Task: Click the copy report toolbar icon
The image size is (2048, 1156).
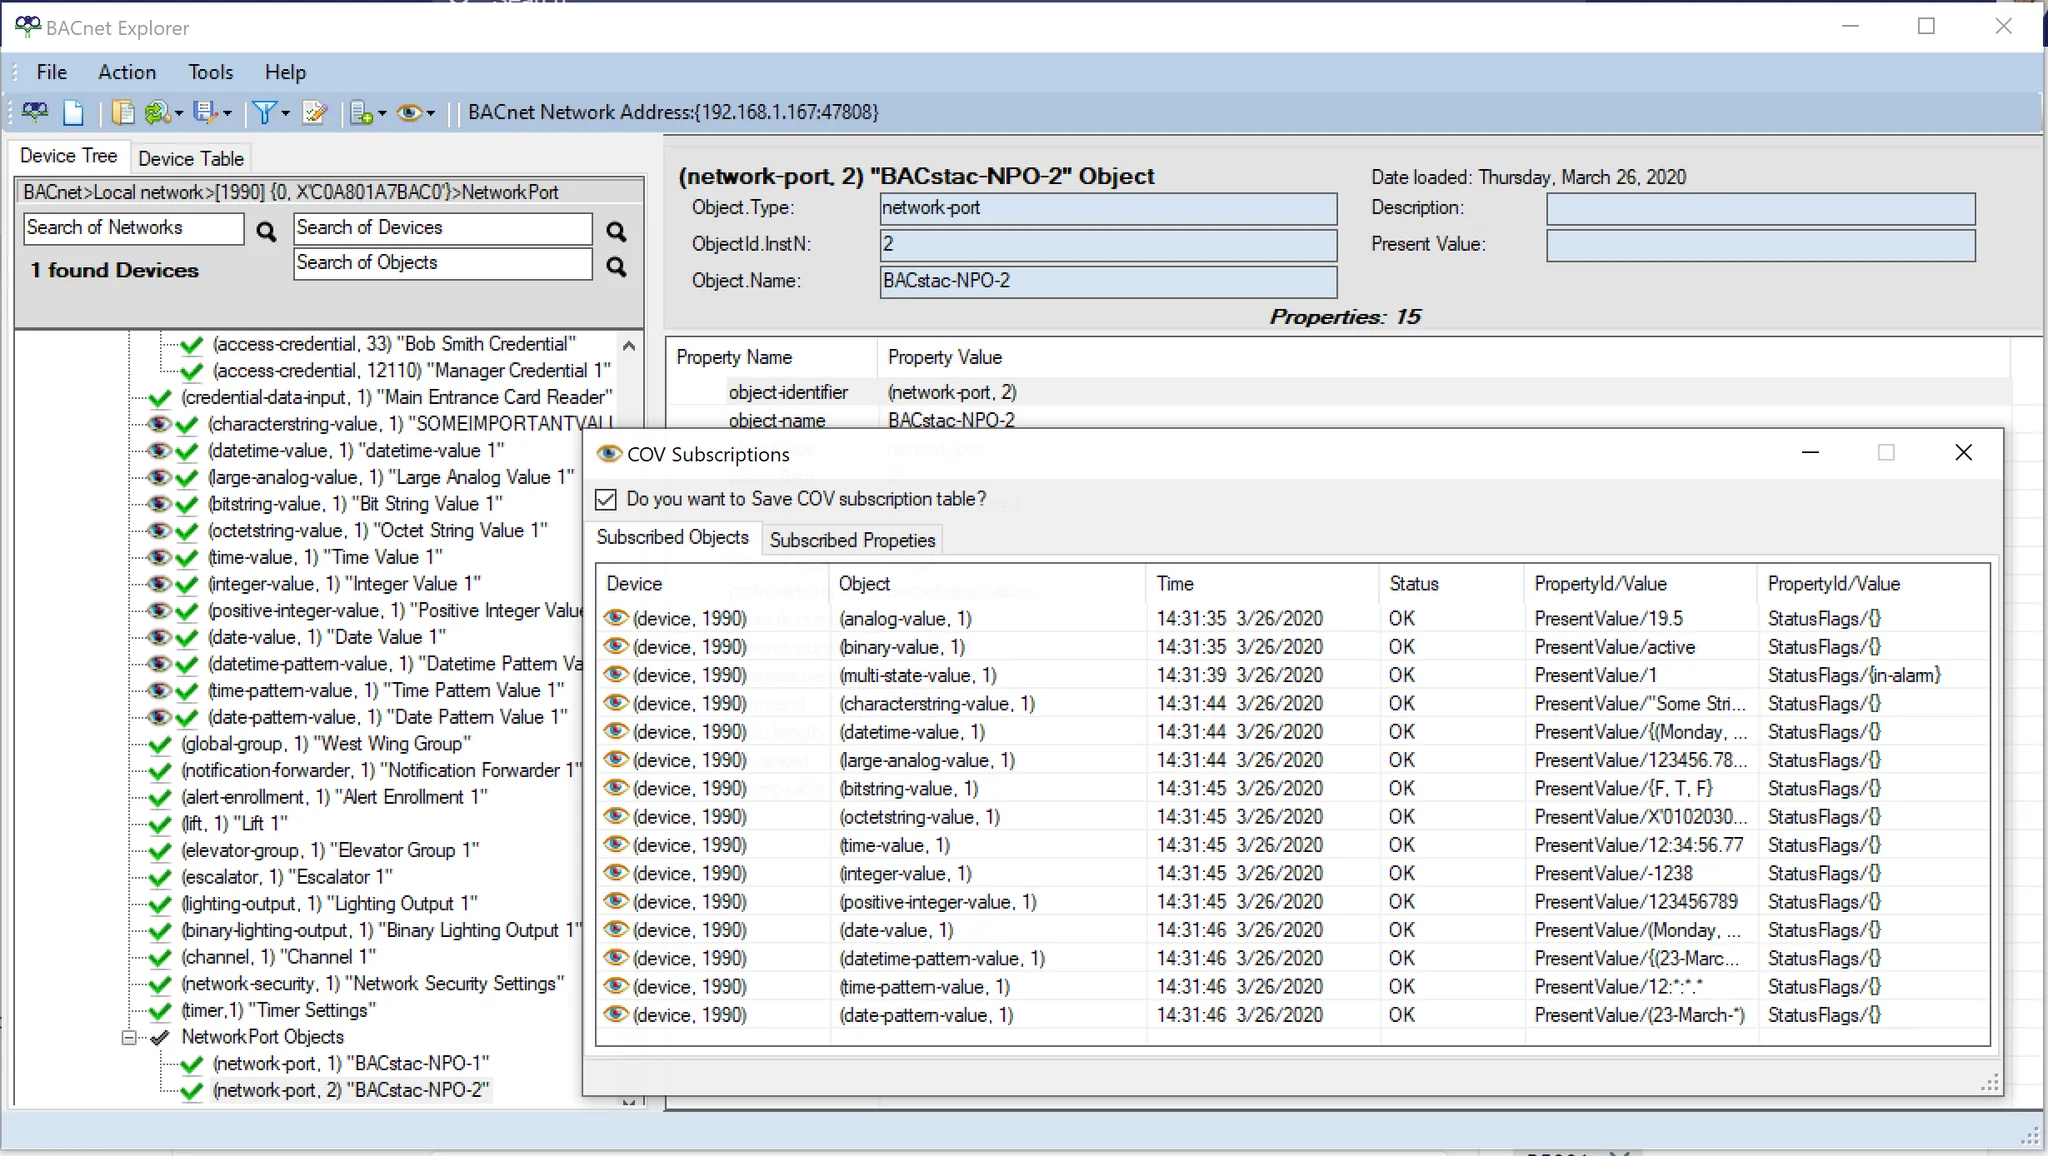Action: point(122,112)
